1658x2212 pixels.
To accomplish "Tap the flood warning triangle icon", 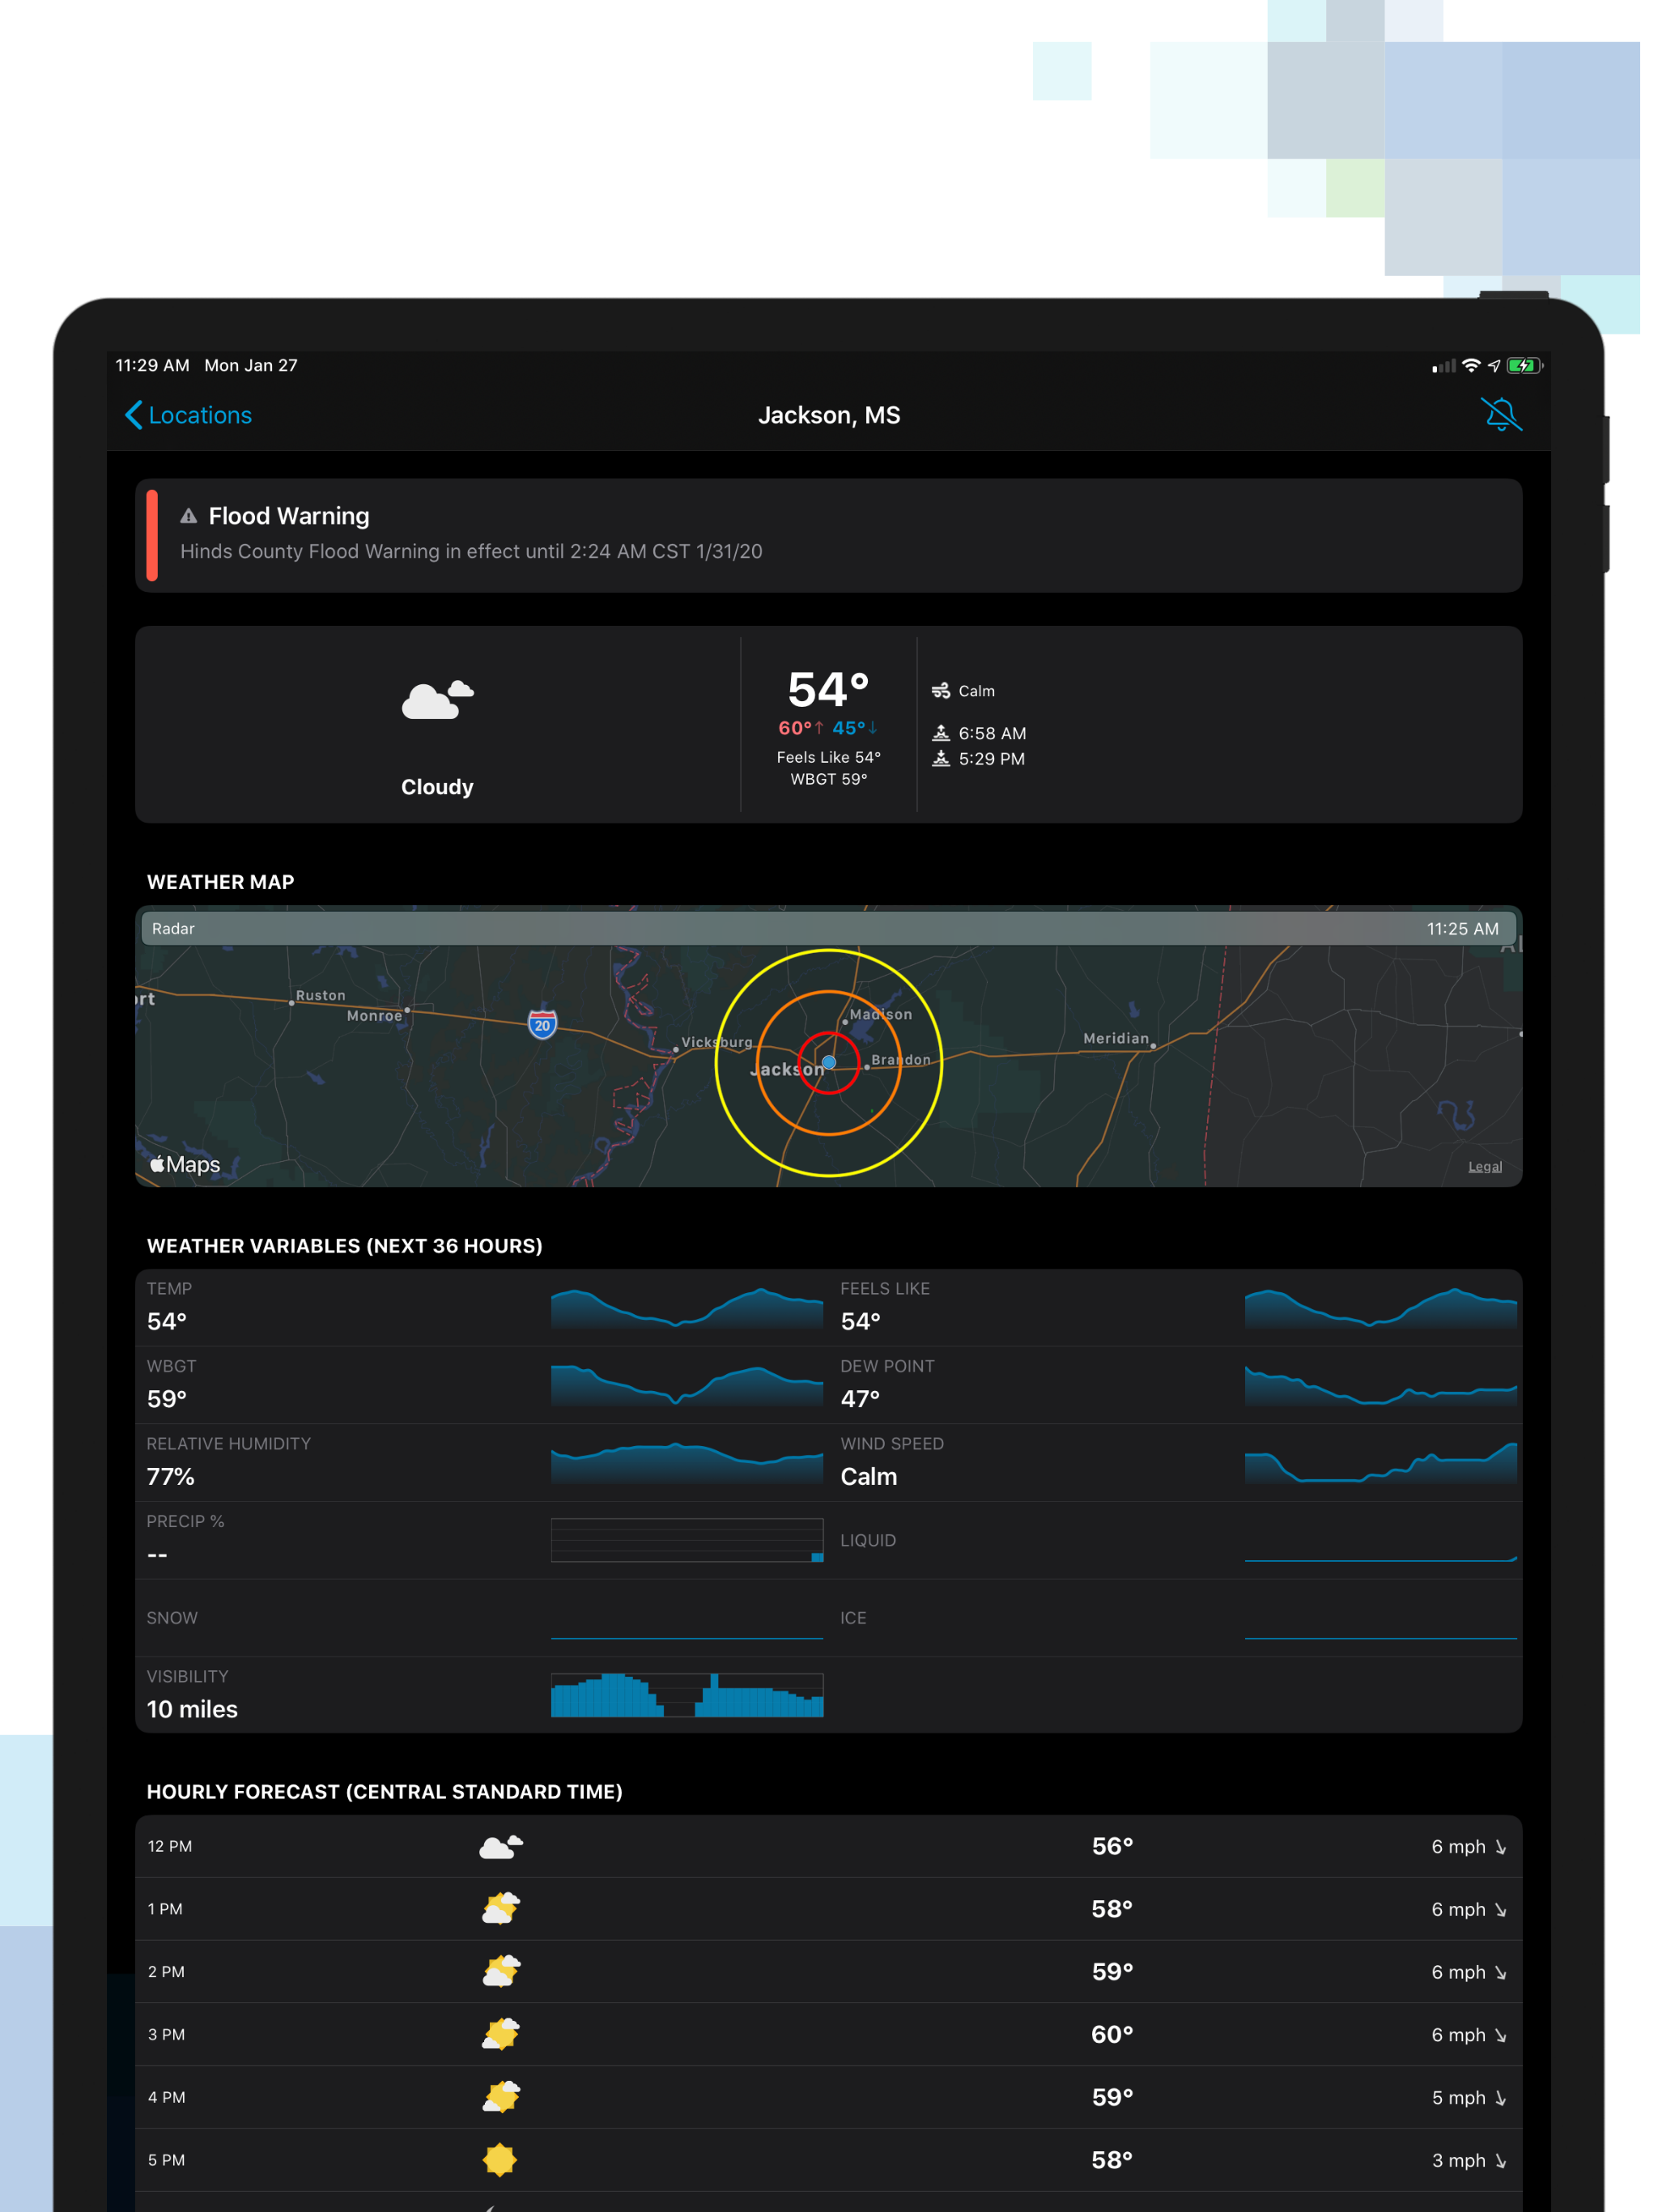I will 188,516.
